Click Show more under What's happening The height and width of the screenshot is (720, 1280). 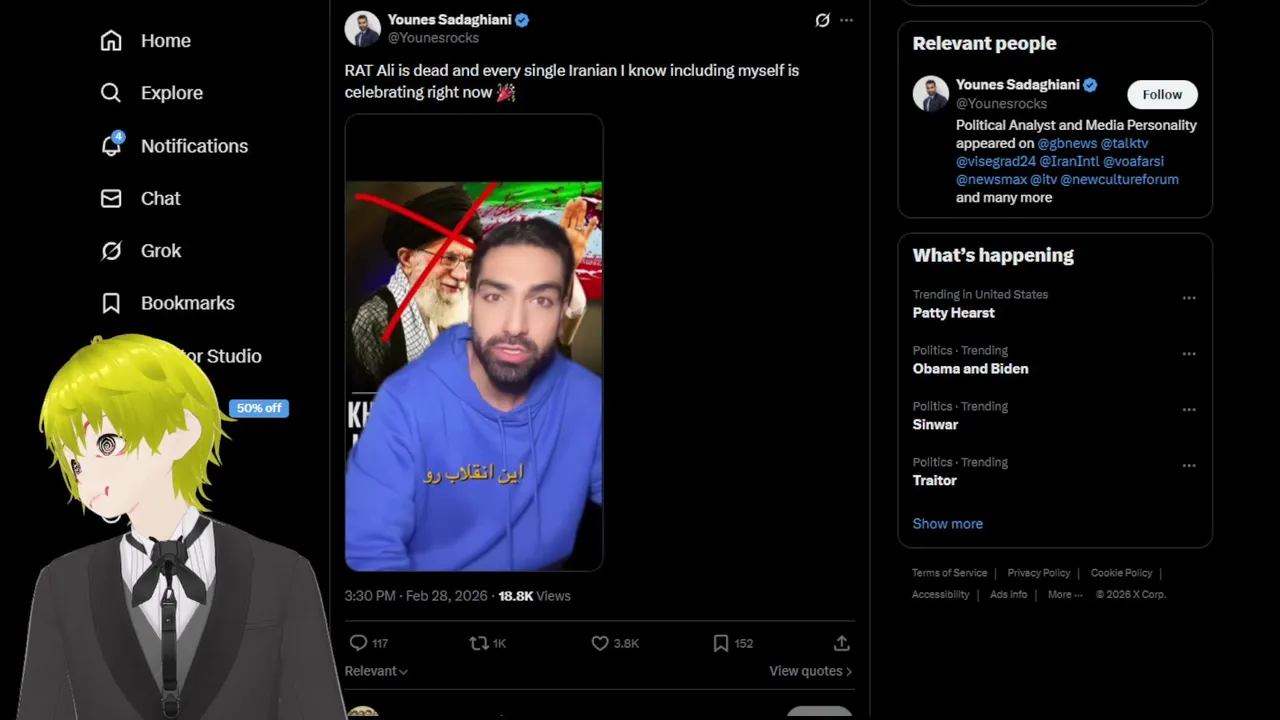pos(947,524)
